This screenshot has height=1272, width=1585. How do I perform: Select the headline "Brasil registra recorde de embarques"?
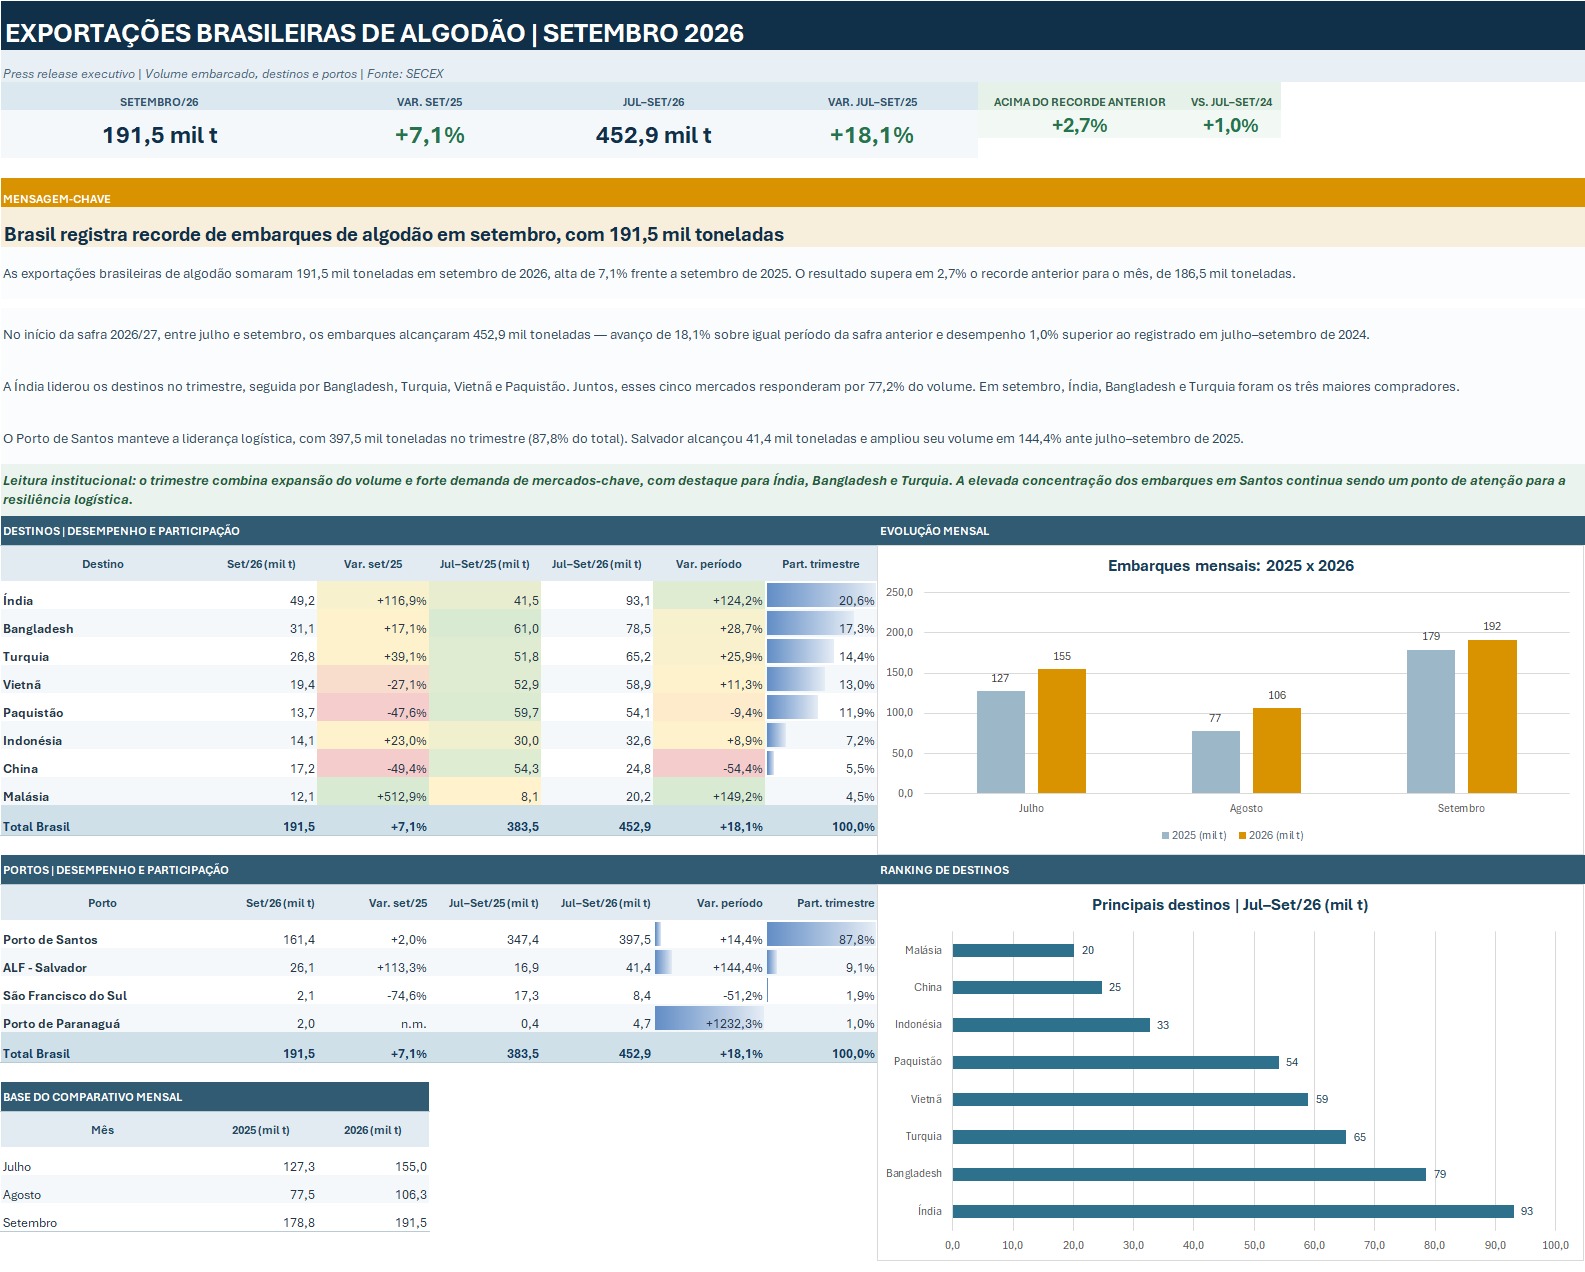tap(394, 235)
